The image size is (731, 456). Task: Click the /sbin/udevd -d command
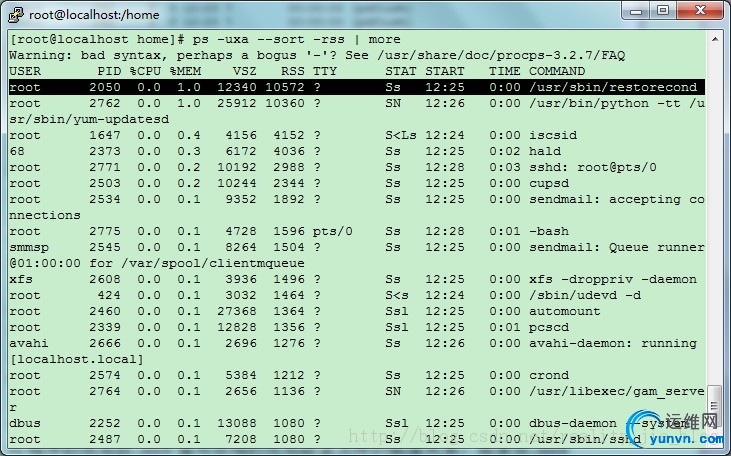point(585,295)
